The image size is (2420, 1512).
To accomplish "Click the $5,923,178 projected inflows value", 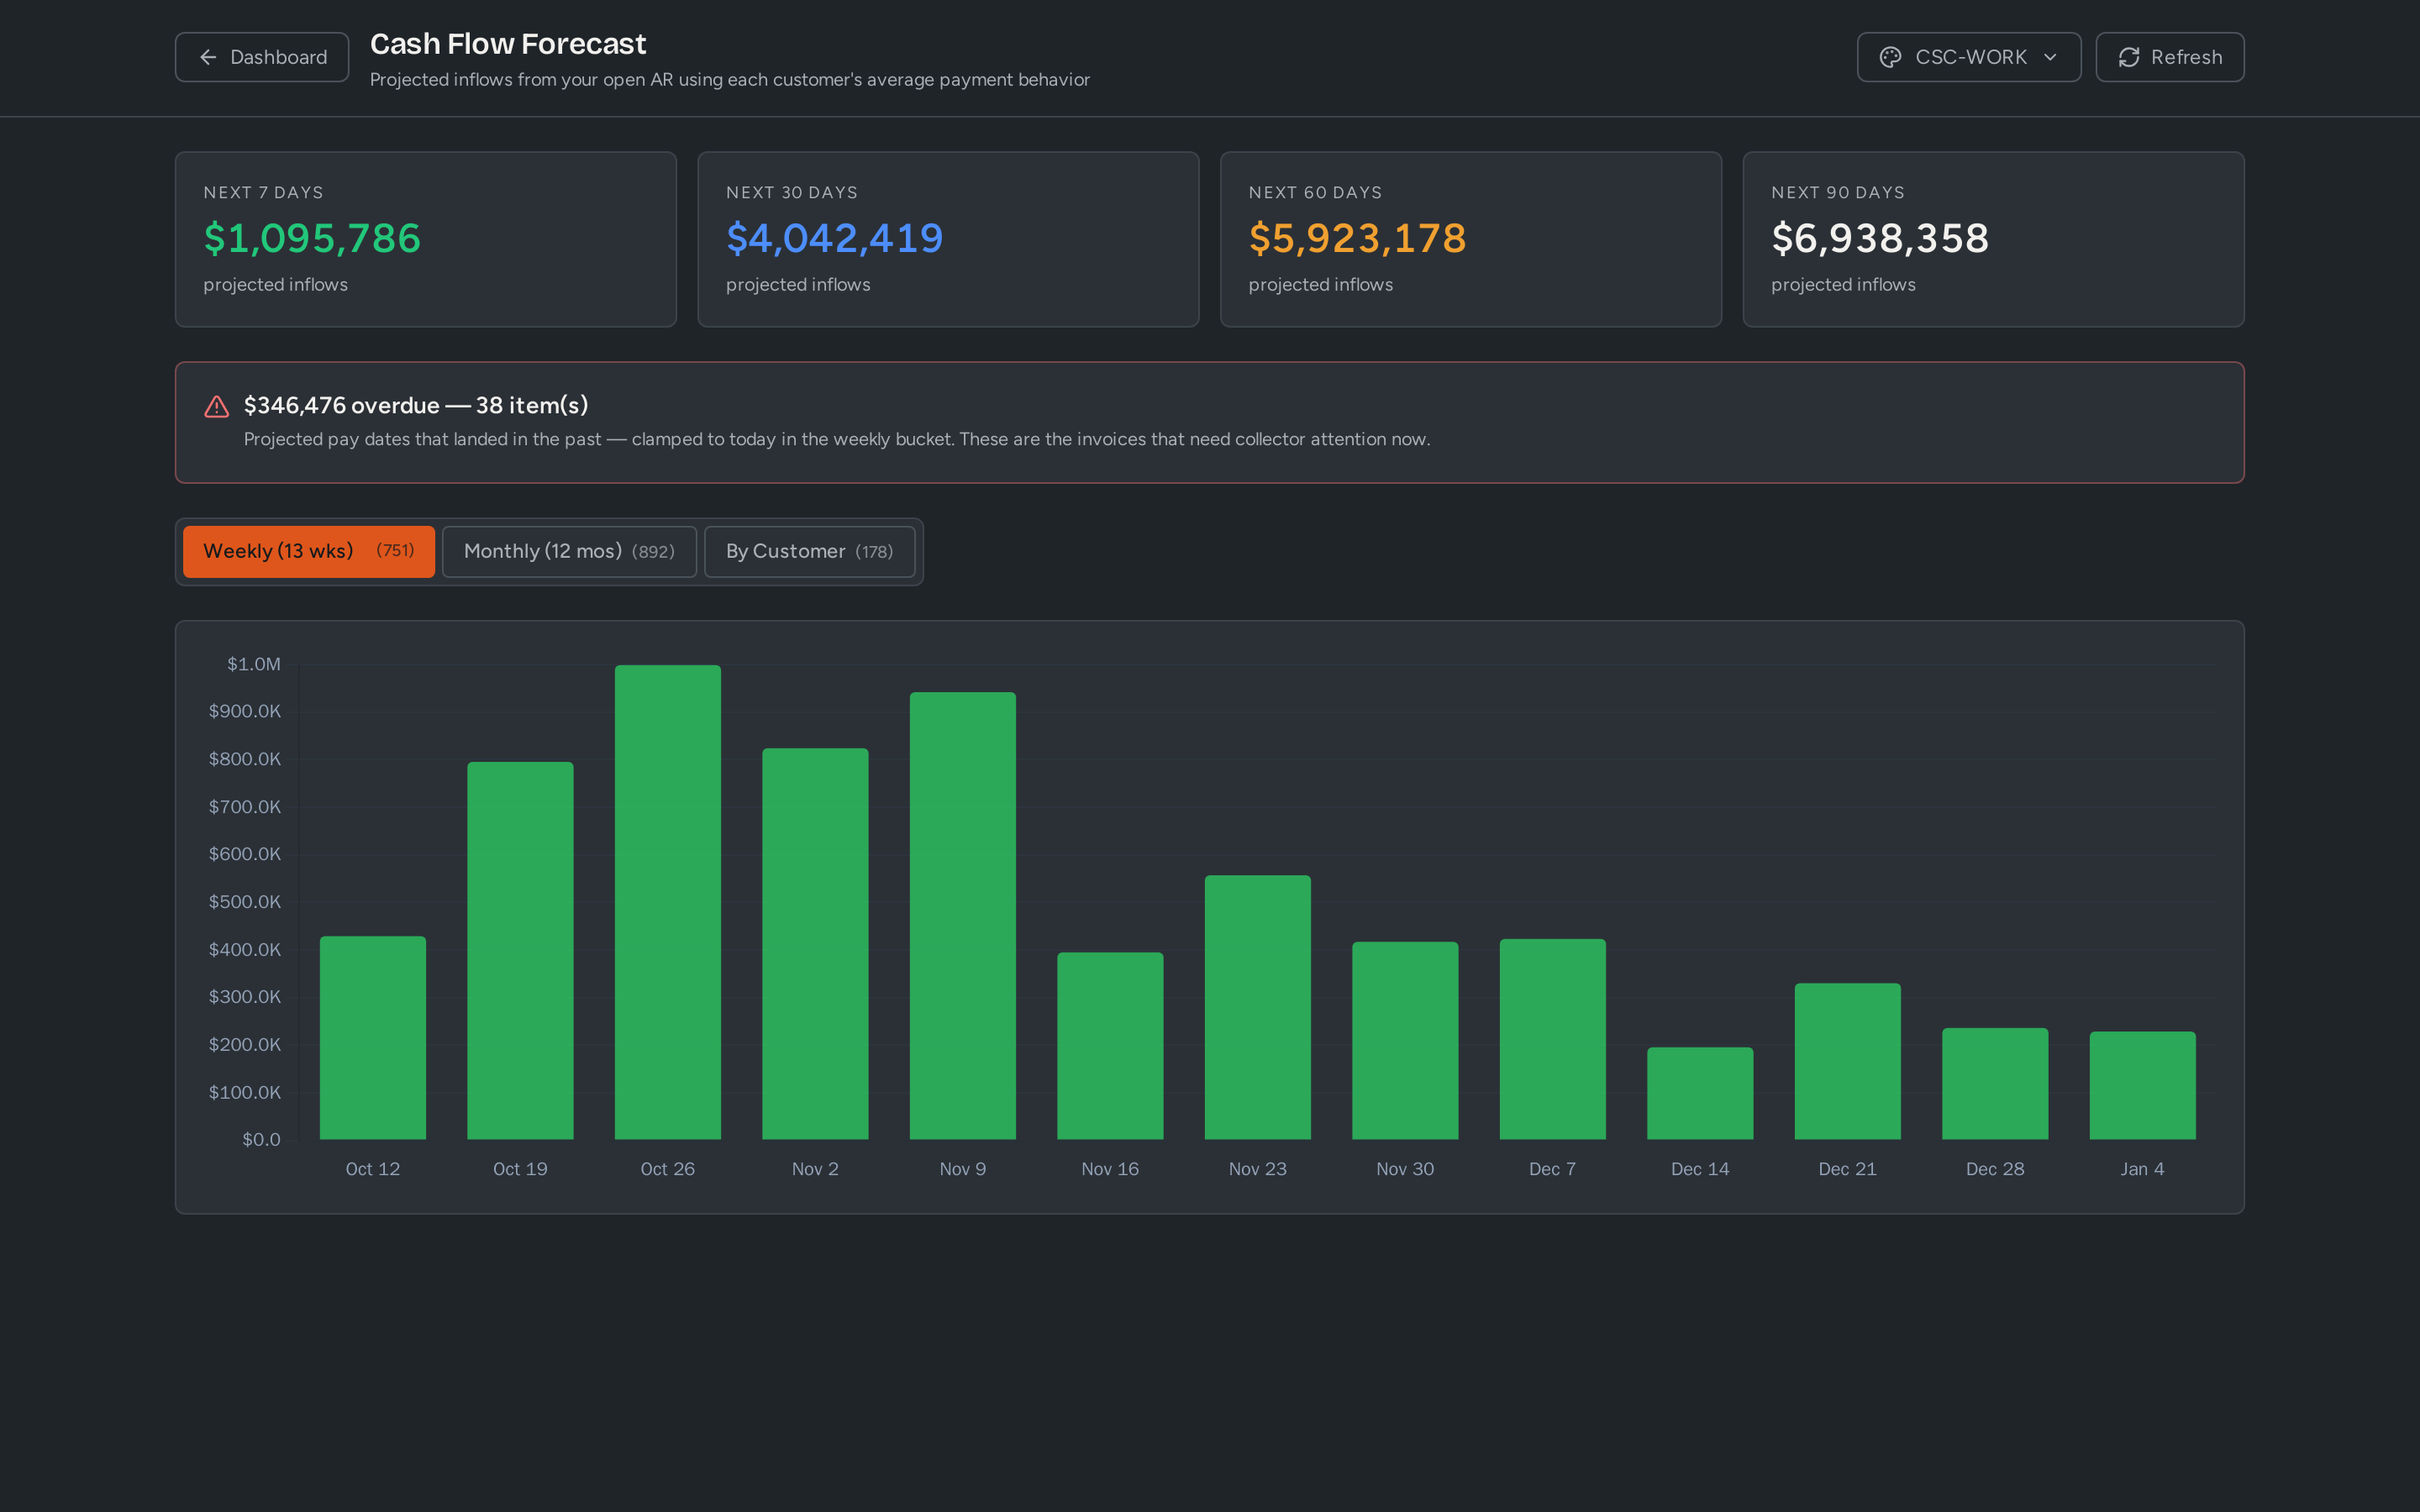I will [1357, 238].
